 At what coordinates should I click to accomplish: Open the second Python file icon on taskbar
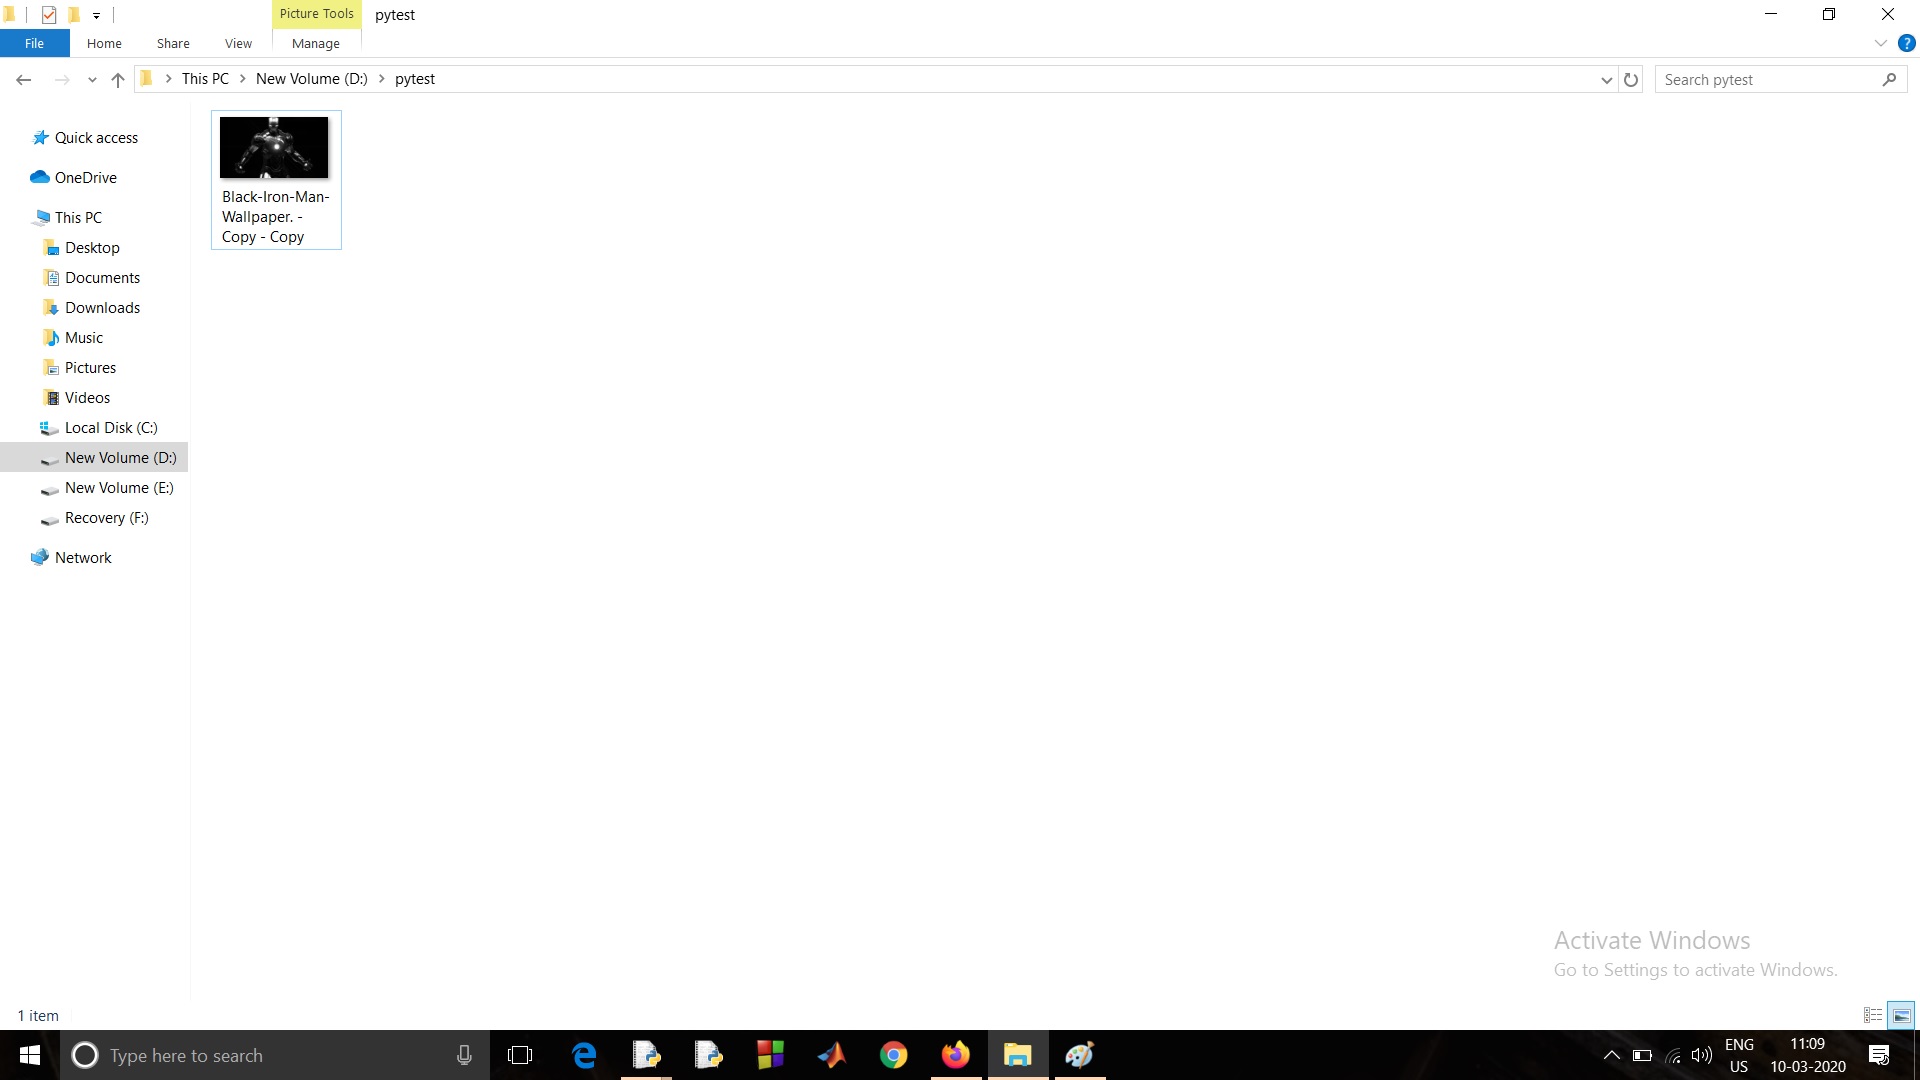(x=708, y=1055)
